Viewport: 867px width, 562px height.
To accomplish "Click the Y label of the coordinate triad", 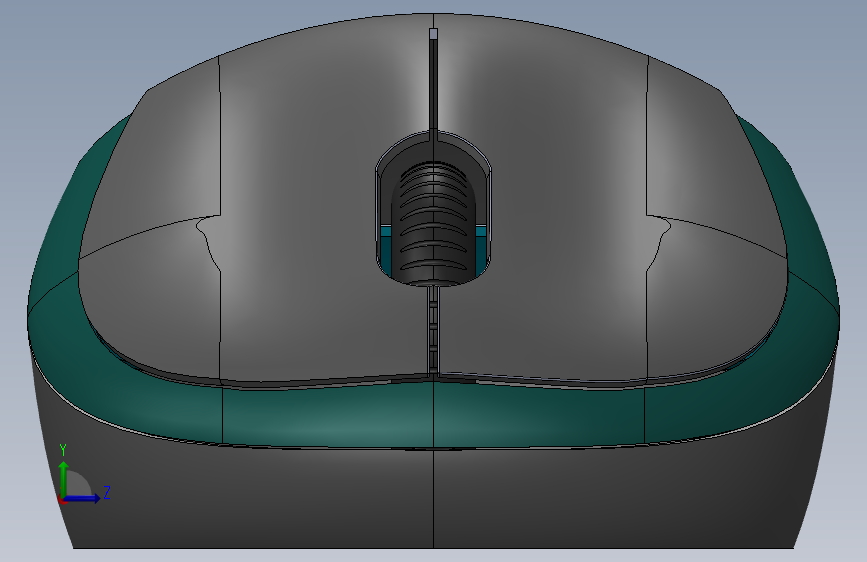I will pyautogui.click(x=63, y=450).
